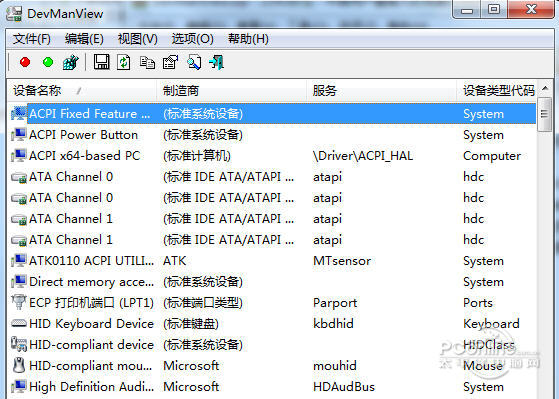Image resolution: width=559 pixels, height=399 pixels.
Task: Click the printer port icon of ECP LPT1 row
Action: [19, 302]
